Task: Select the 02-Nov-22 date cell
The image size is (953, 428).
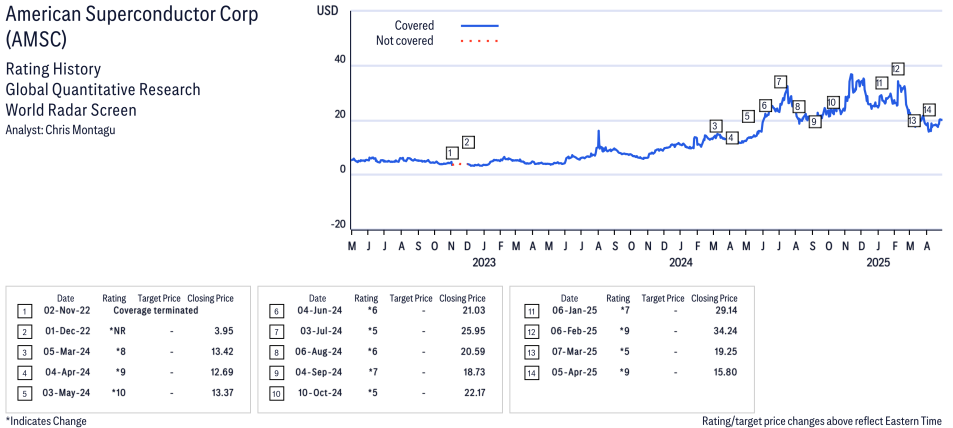Action: [66, 311]
